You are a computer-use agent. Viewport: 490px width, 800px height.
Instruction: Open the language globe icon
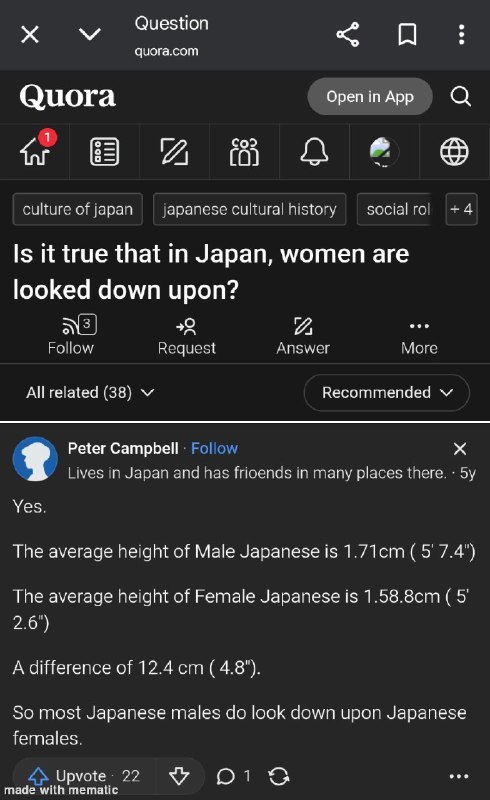[454, 152]
